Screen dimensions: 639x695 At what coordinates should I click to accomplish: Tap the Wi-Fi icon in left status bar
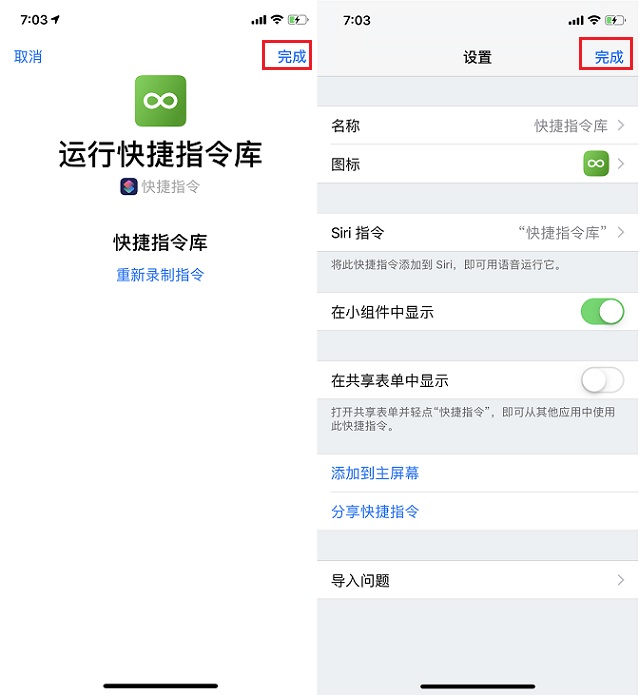(x=277, y=20)
